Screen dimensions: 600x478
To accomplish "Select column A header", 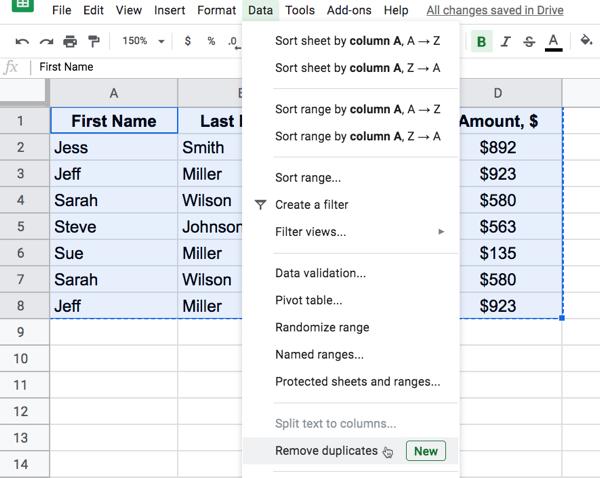I will point(114,93).
